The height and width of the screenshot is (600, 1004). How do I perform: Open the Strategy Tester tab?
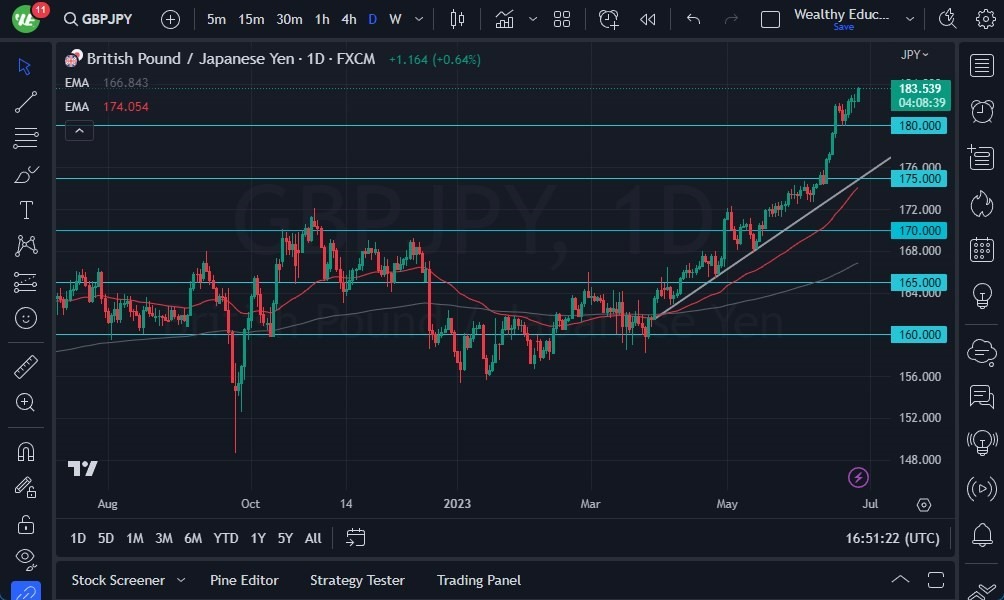(x=357, y=580)
